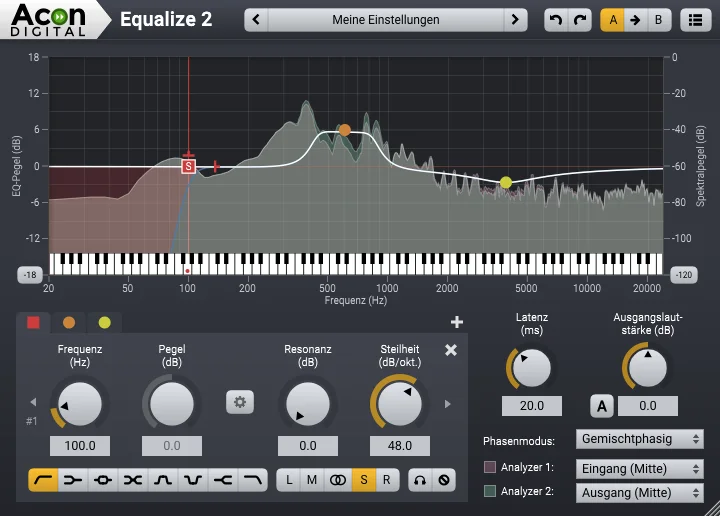Switch to next band using right triangle

click(x=448, y=404)
